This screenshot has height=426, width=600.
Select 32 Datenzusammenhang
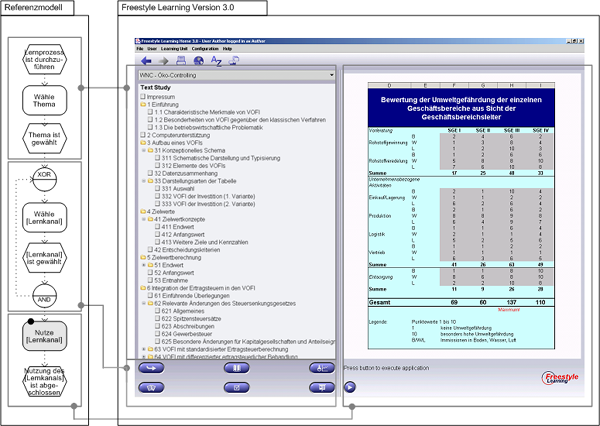[186, 173]
